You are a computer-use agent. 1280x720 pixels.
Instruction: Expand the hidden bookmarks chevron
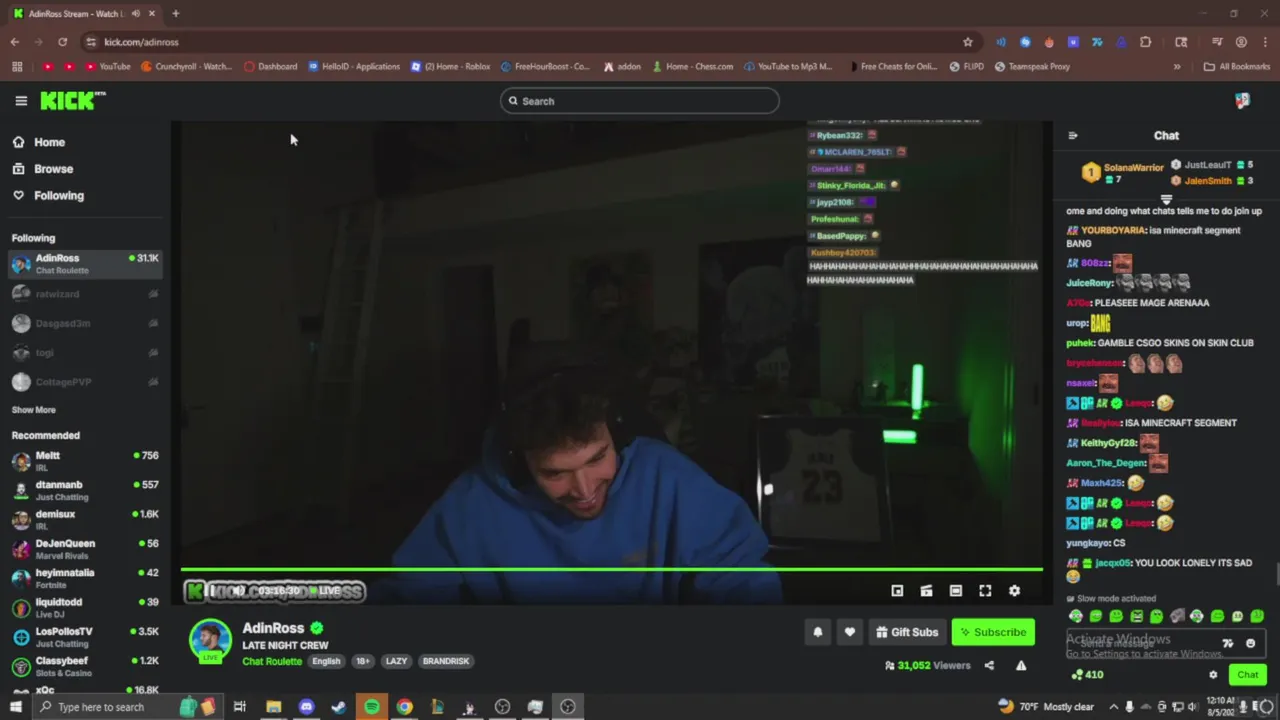click(1177, 67)
